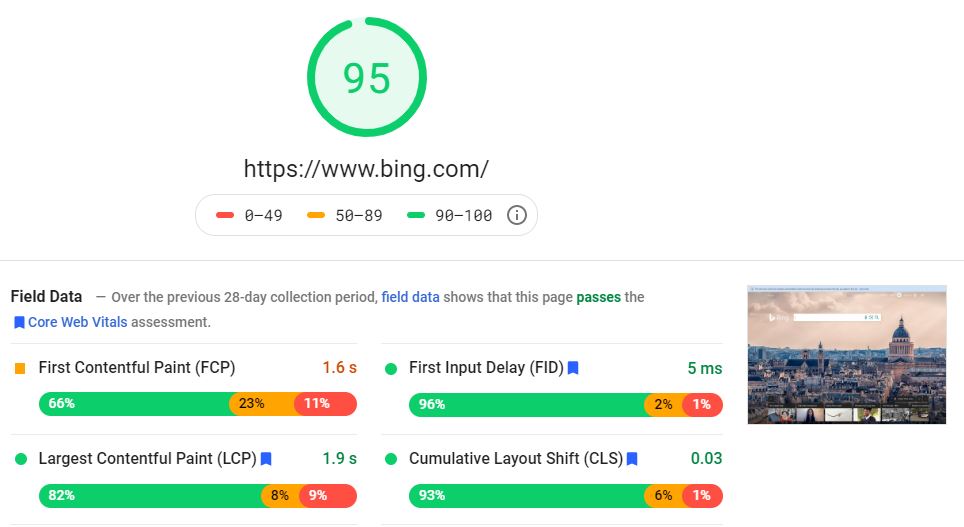Image resolution: width=964 pixels, height=527 pixels.
Task: Click the score legend info icon
Action: click(x=516, y=215)
